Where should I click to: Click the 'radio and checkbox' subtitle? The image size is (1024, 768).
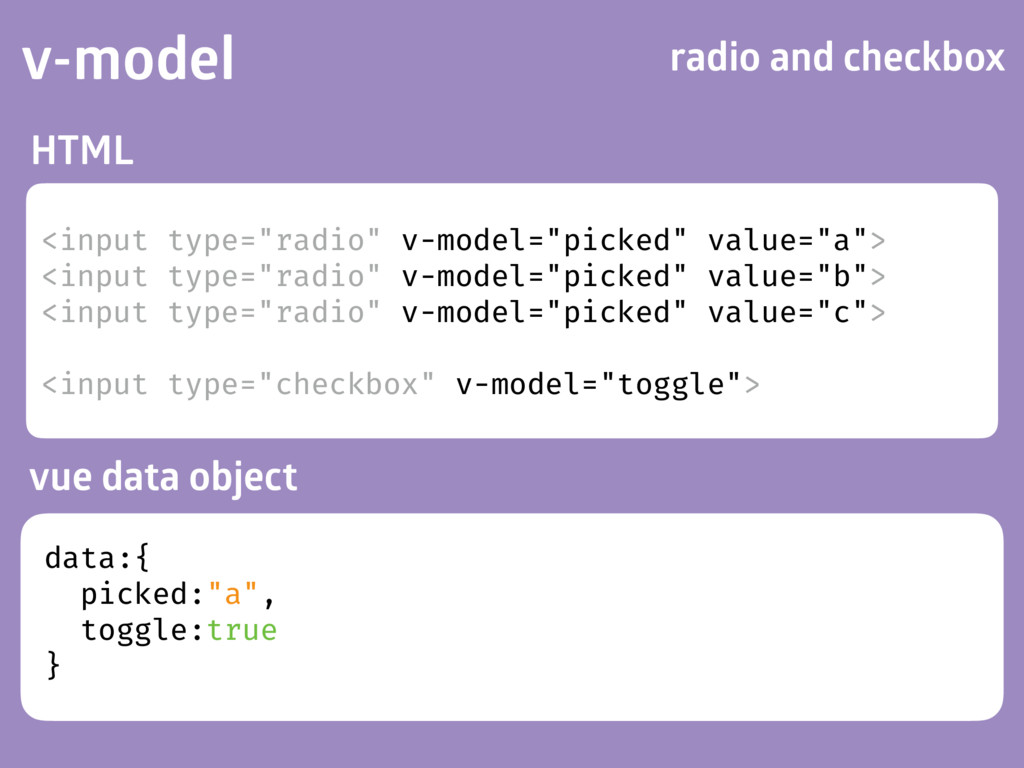click(x=837, y=57)
